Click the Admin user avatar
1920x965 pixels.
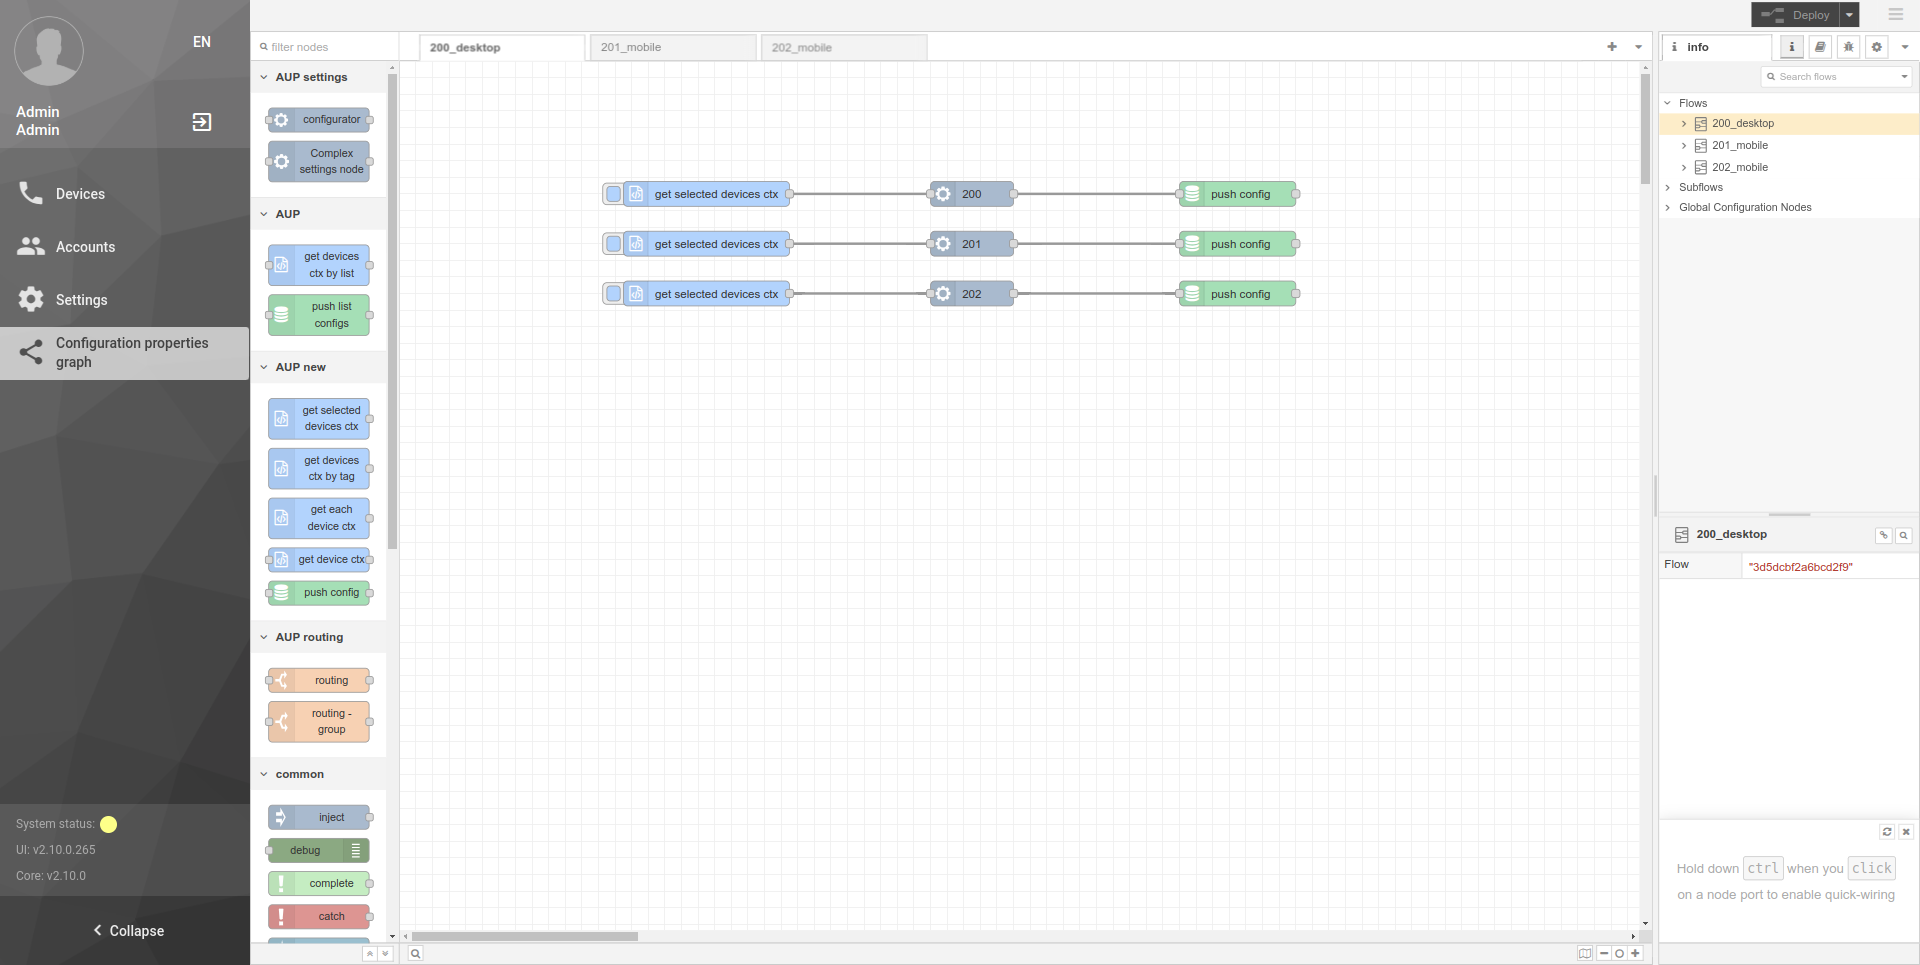pos(49,51)
